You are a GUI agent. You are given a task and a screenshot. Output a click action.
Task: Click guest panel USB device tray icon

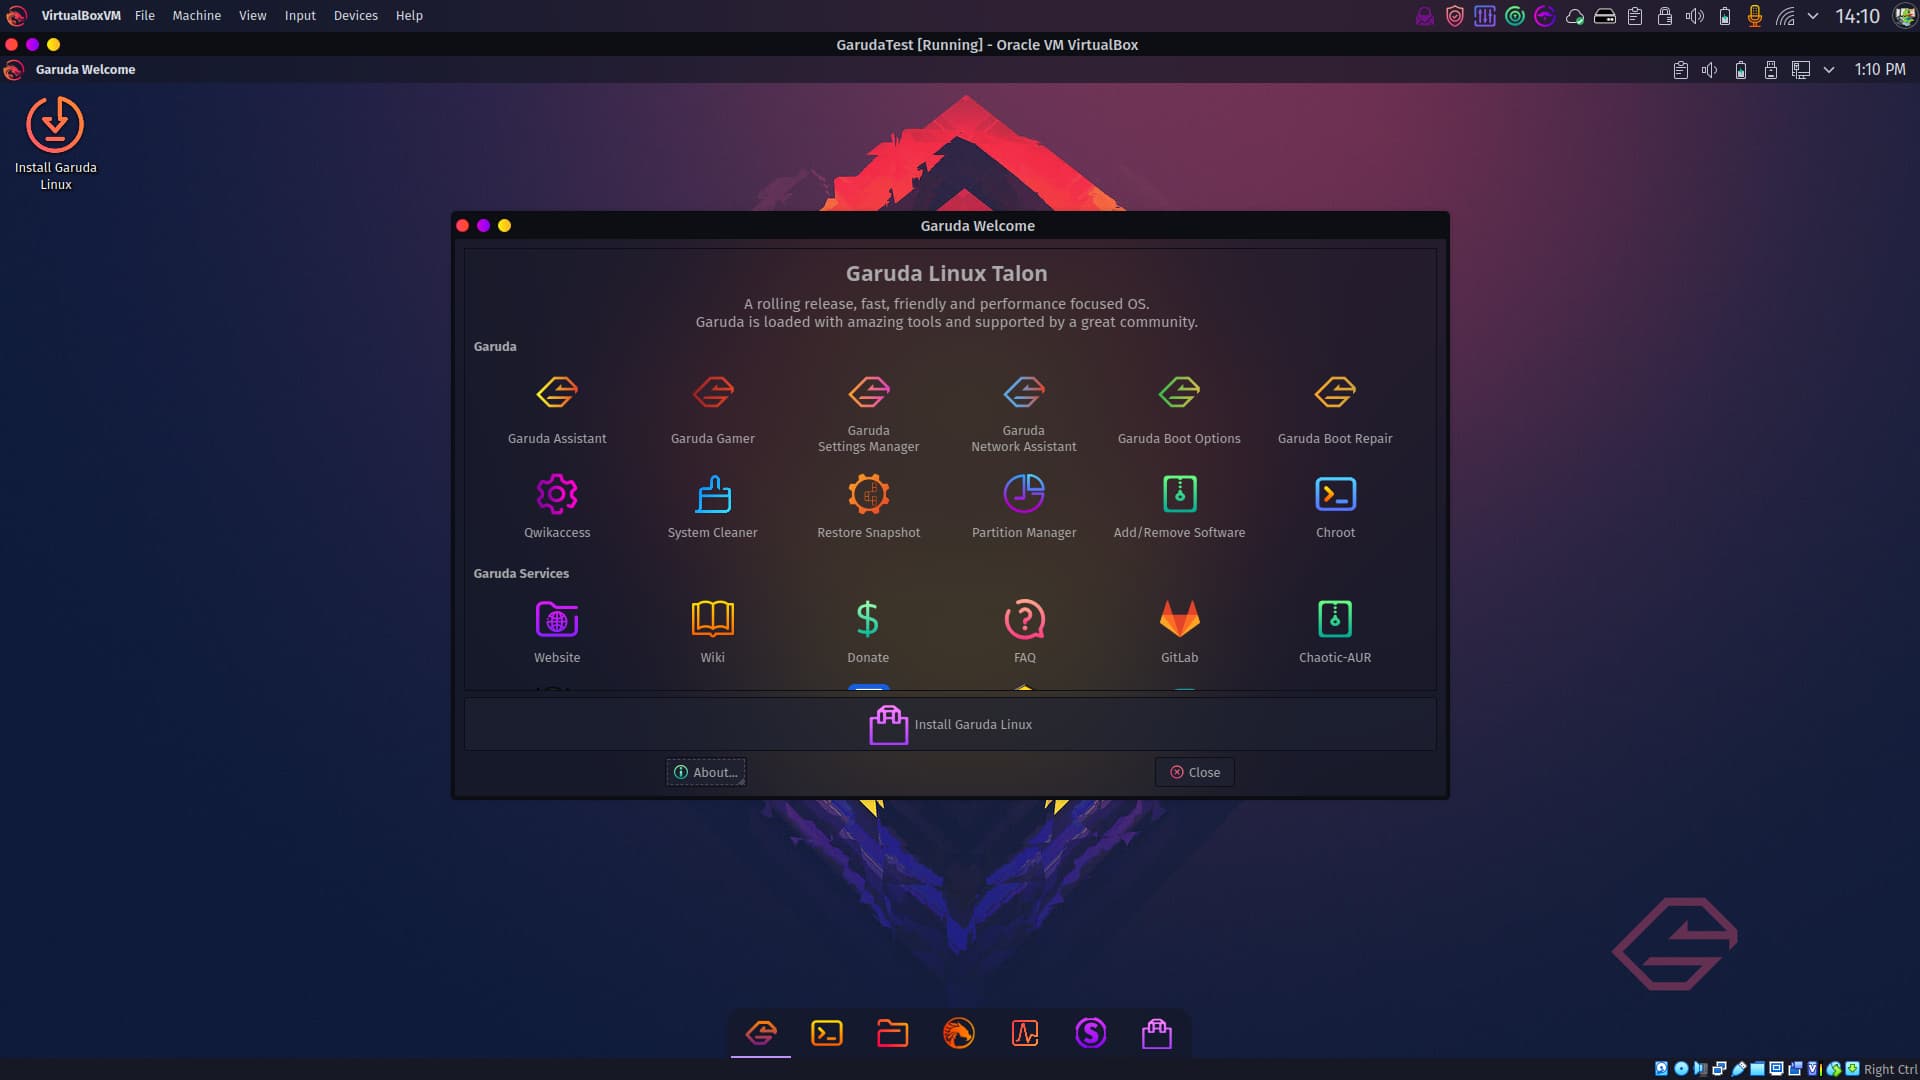[x=1771, y=70]
